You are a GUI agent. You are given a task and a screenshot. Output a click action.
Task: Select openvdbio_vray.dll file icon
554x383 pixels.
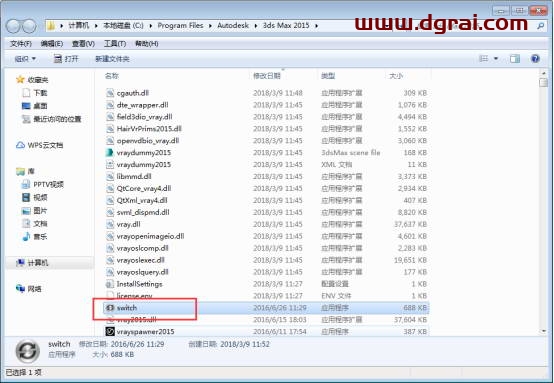click(x=110, y=141)
